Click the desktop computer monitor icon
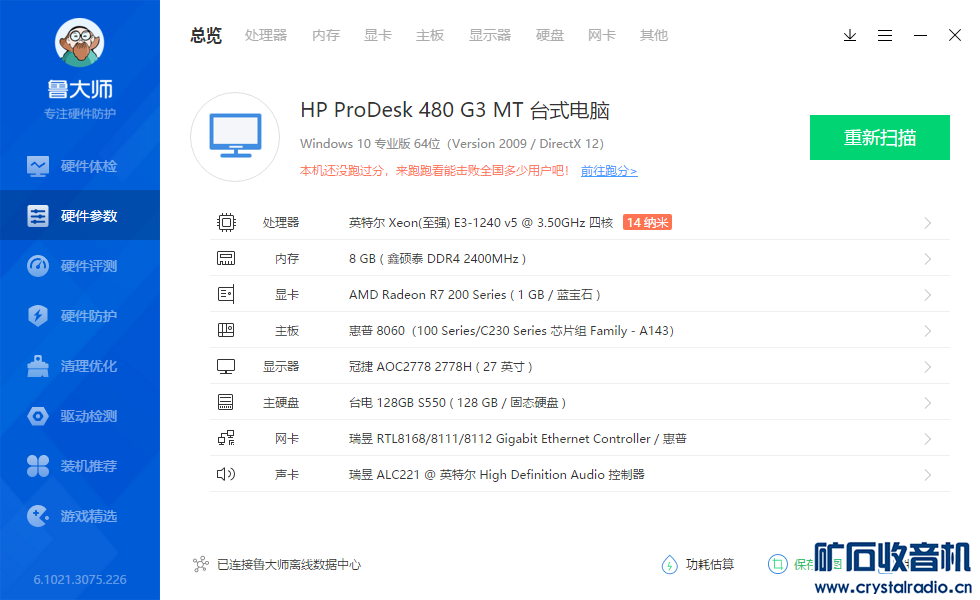 click(235, 137)
